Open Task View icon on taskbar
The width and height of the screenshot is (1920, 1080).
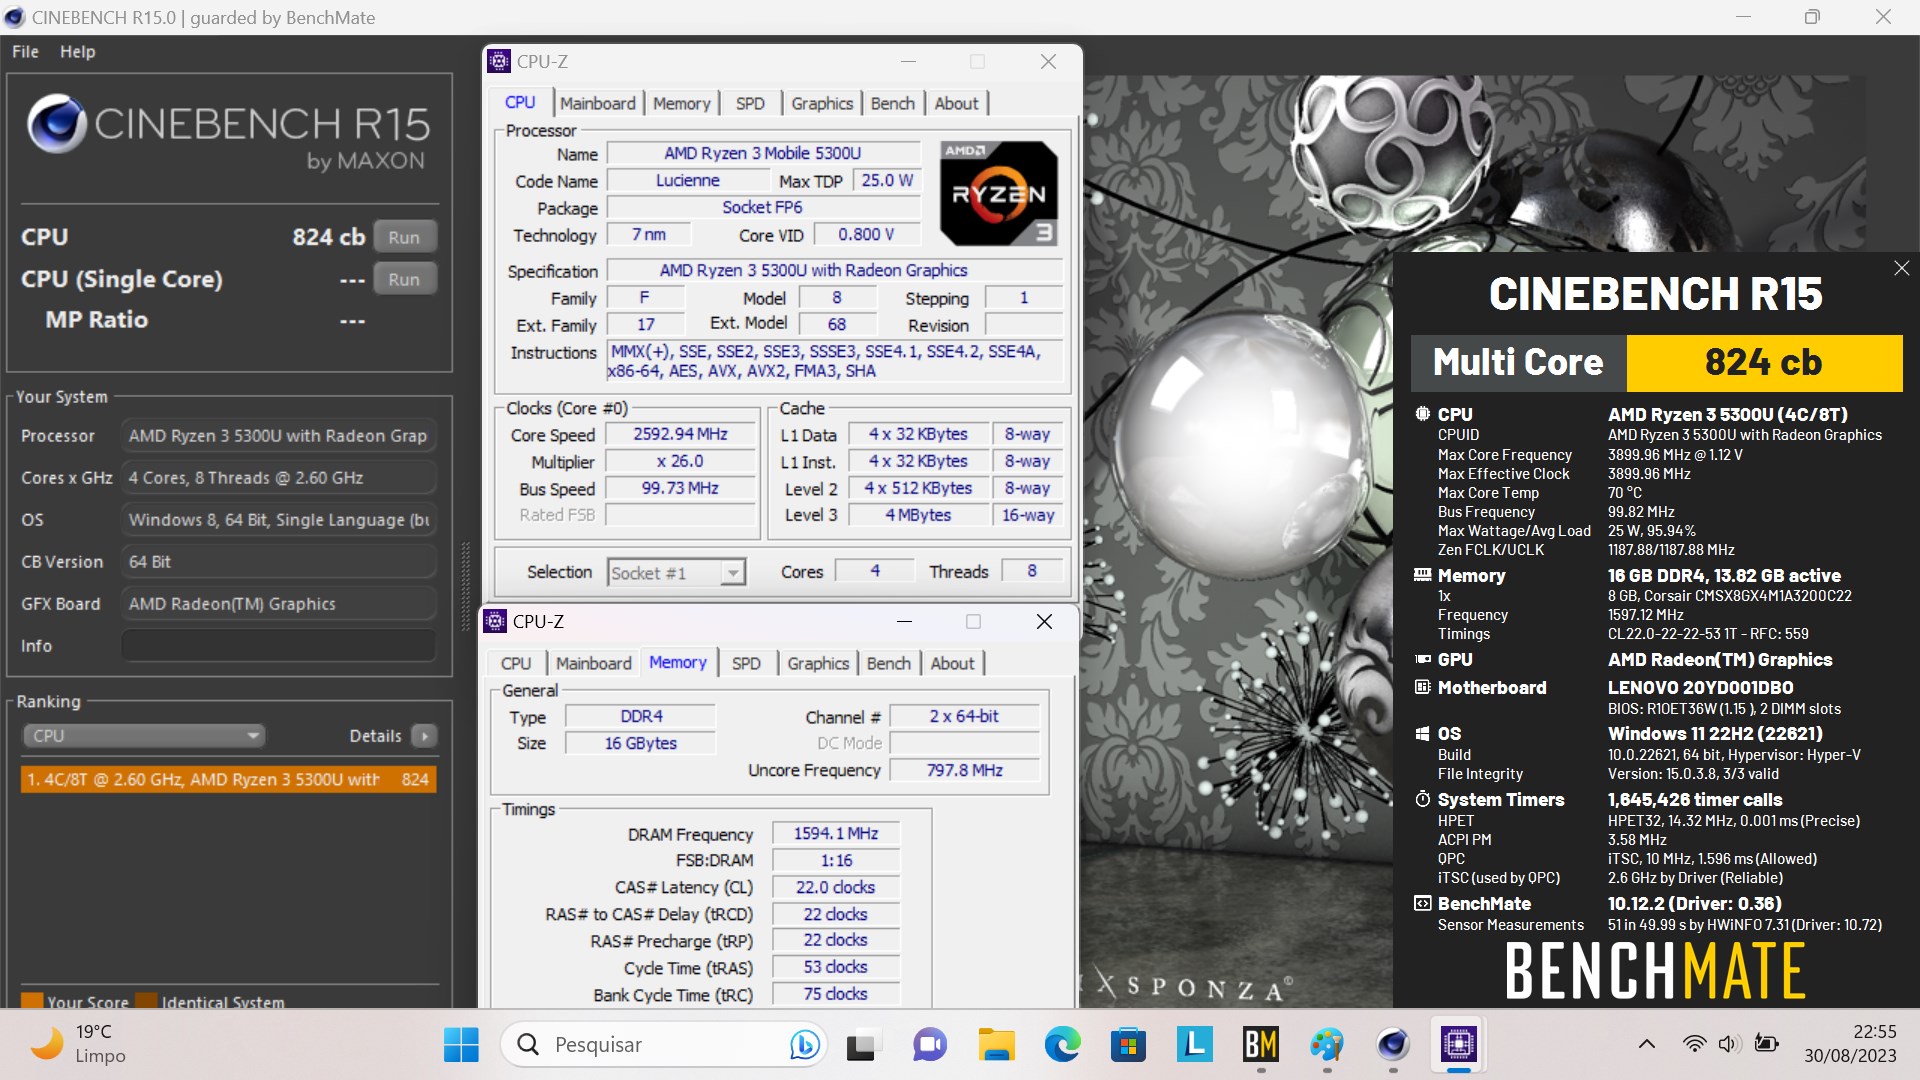(x=862, y=1045)
